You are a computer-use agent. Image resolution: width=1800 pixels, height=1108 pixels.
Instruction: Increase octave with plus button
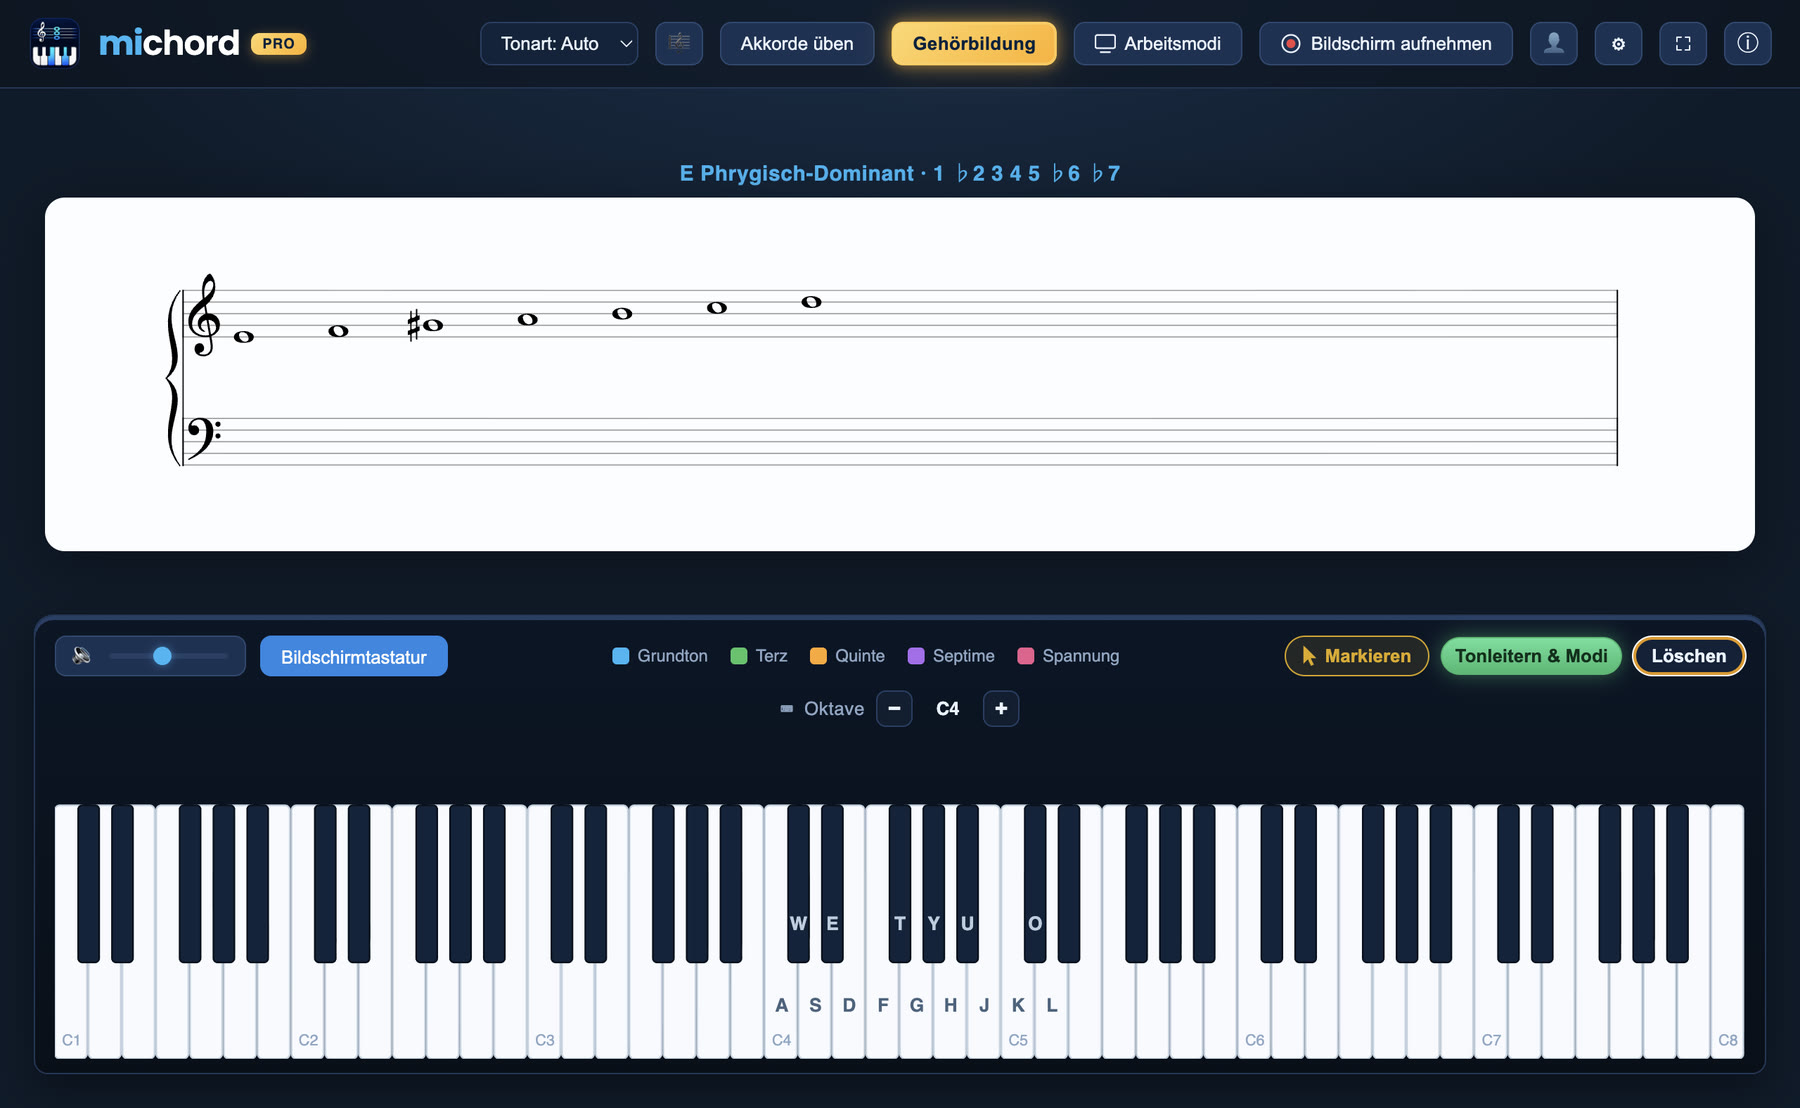[1001, 709]
